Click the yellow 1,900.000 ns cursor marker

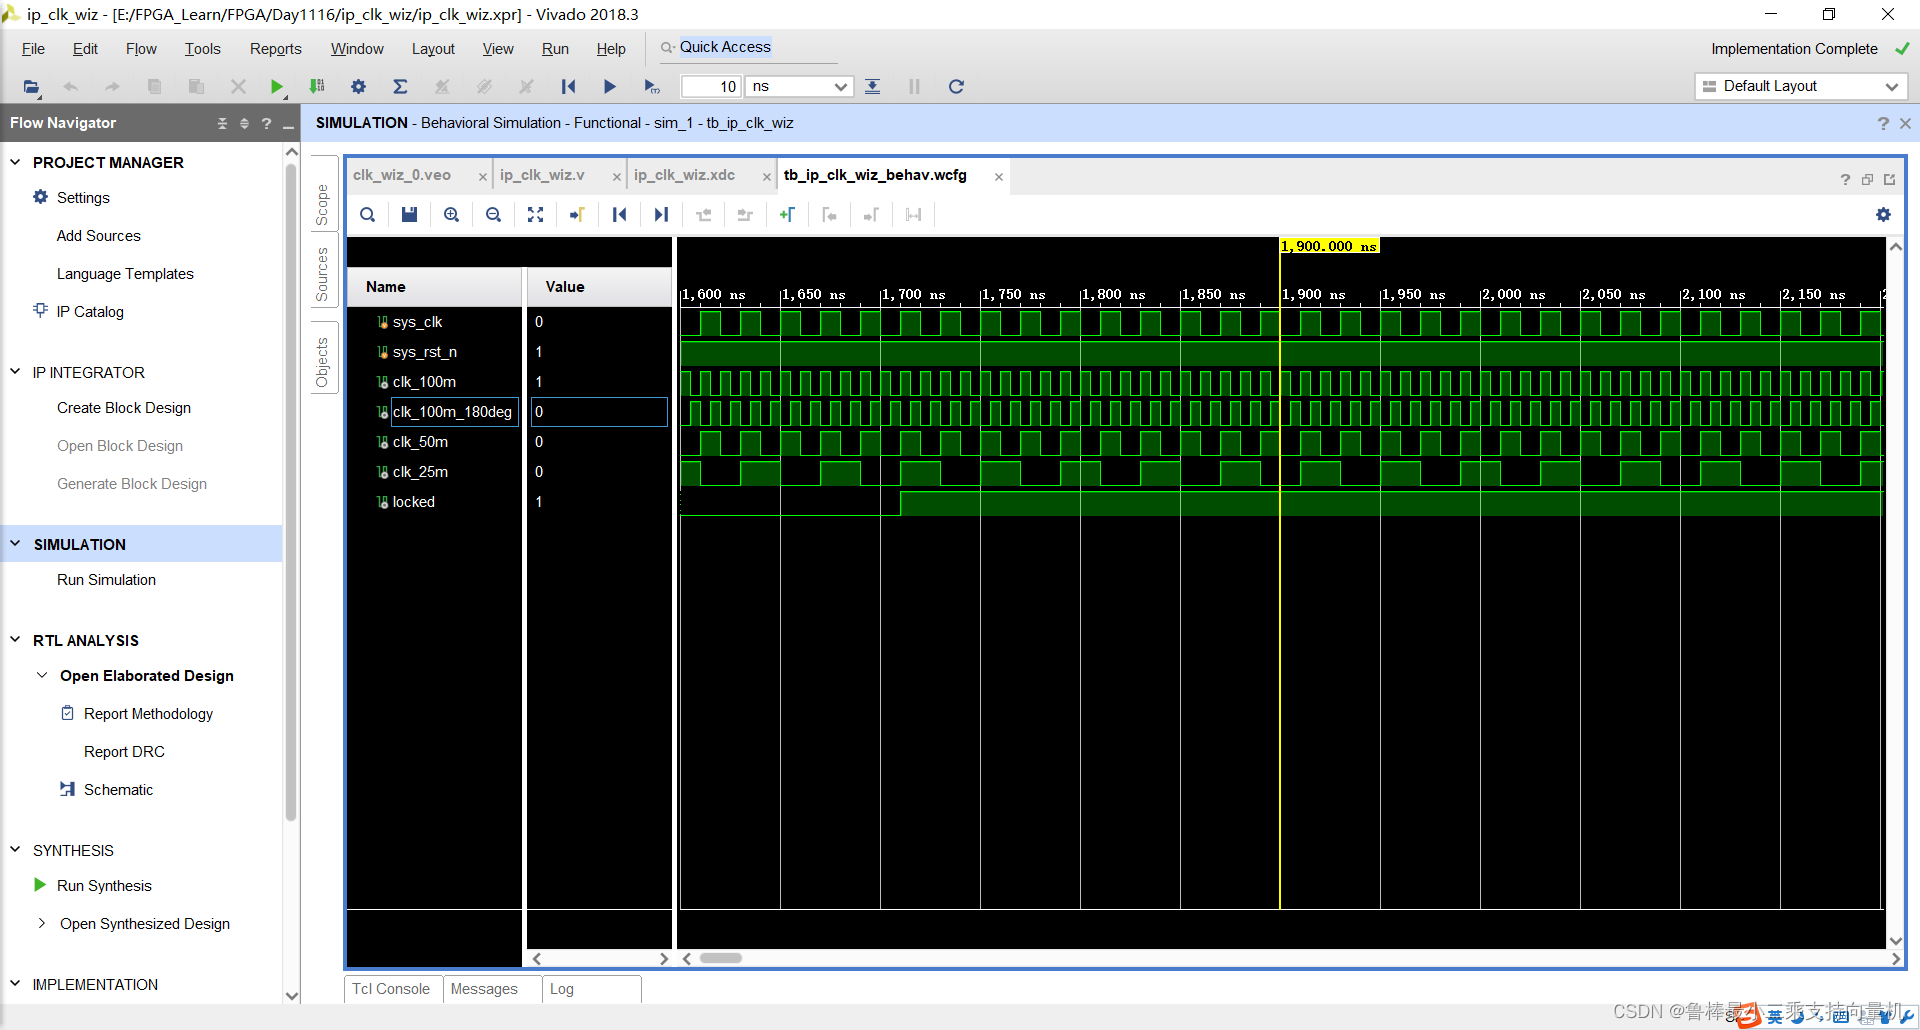pyautogui.click(x=1330, y=246)
